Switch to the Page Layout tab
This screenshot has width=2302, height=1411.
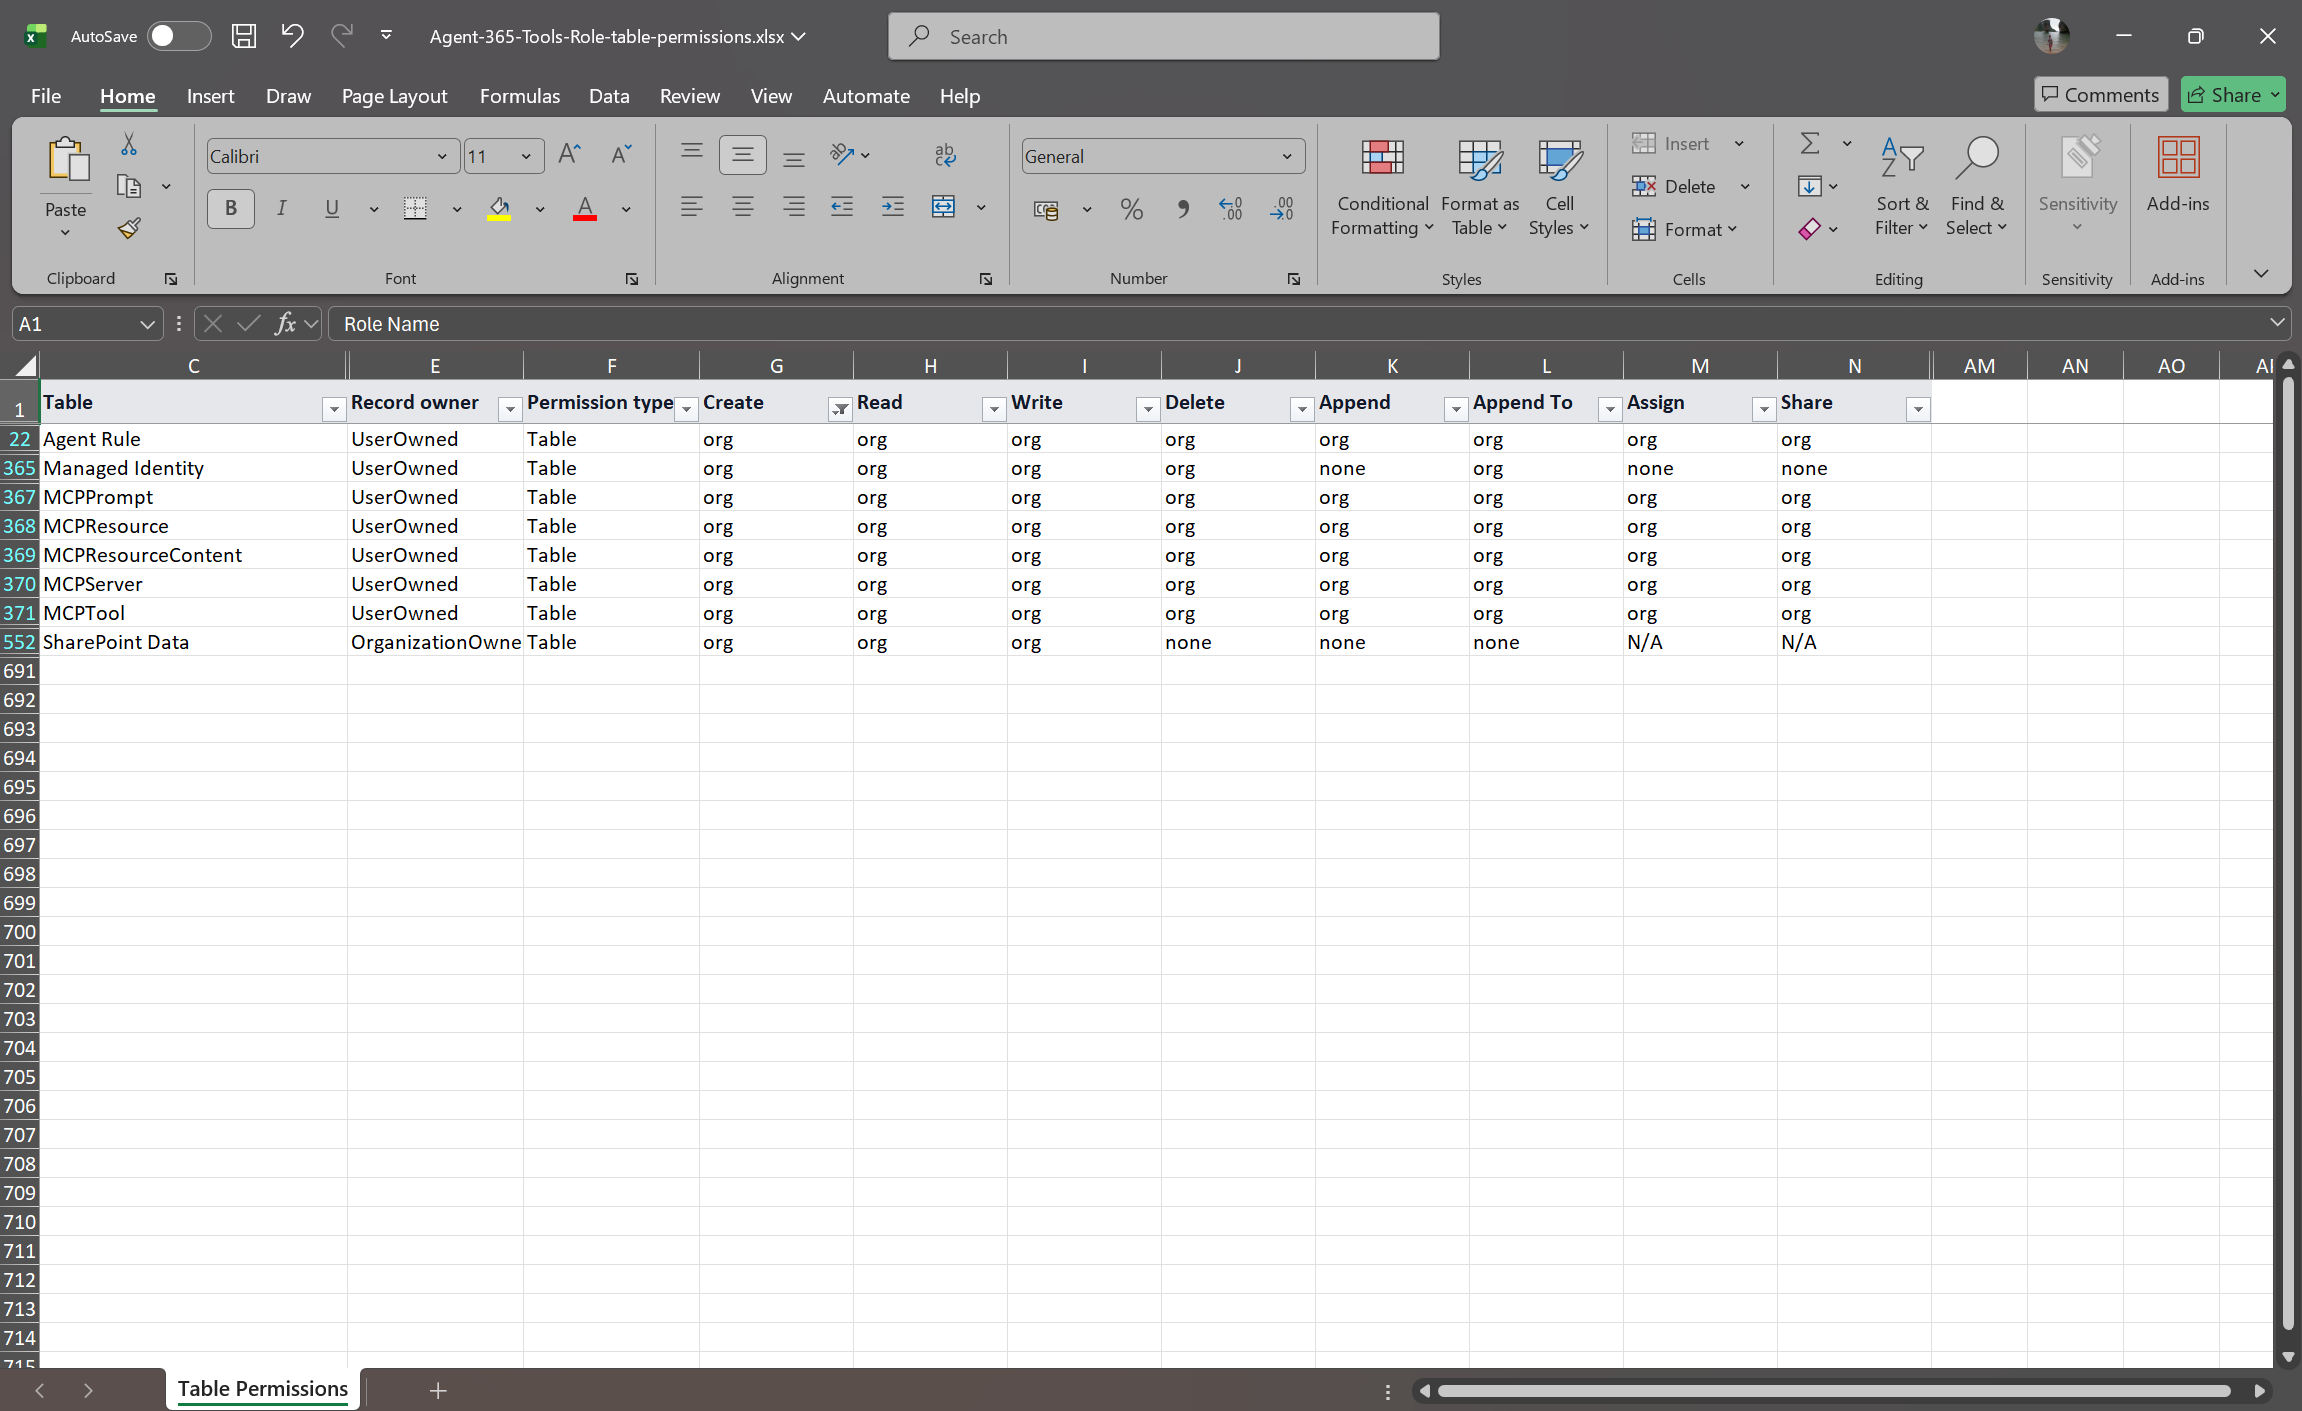pyautogui.click(x=394, y=96)
